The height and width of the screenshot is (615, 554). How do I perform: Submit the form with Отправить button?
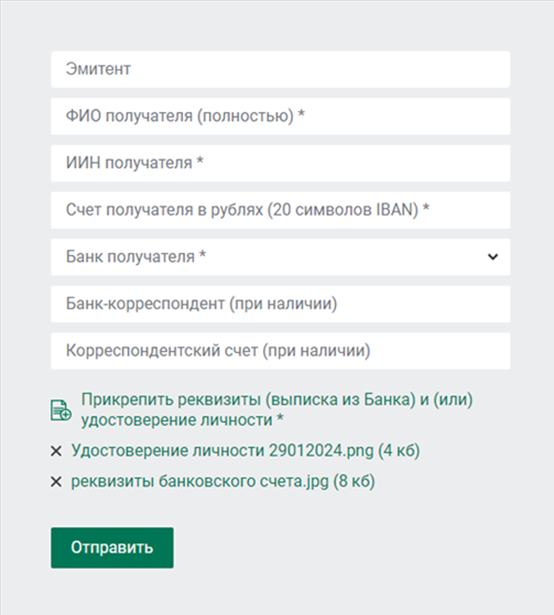coord(112,548)
